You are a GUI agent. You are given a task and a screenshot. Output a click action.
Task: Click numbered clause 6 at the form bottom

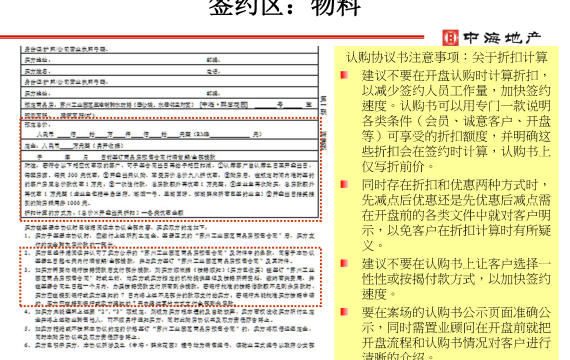[169, 345]
